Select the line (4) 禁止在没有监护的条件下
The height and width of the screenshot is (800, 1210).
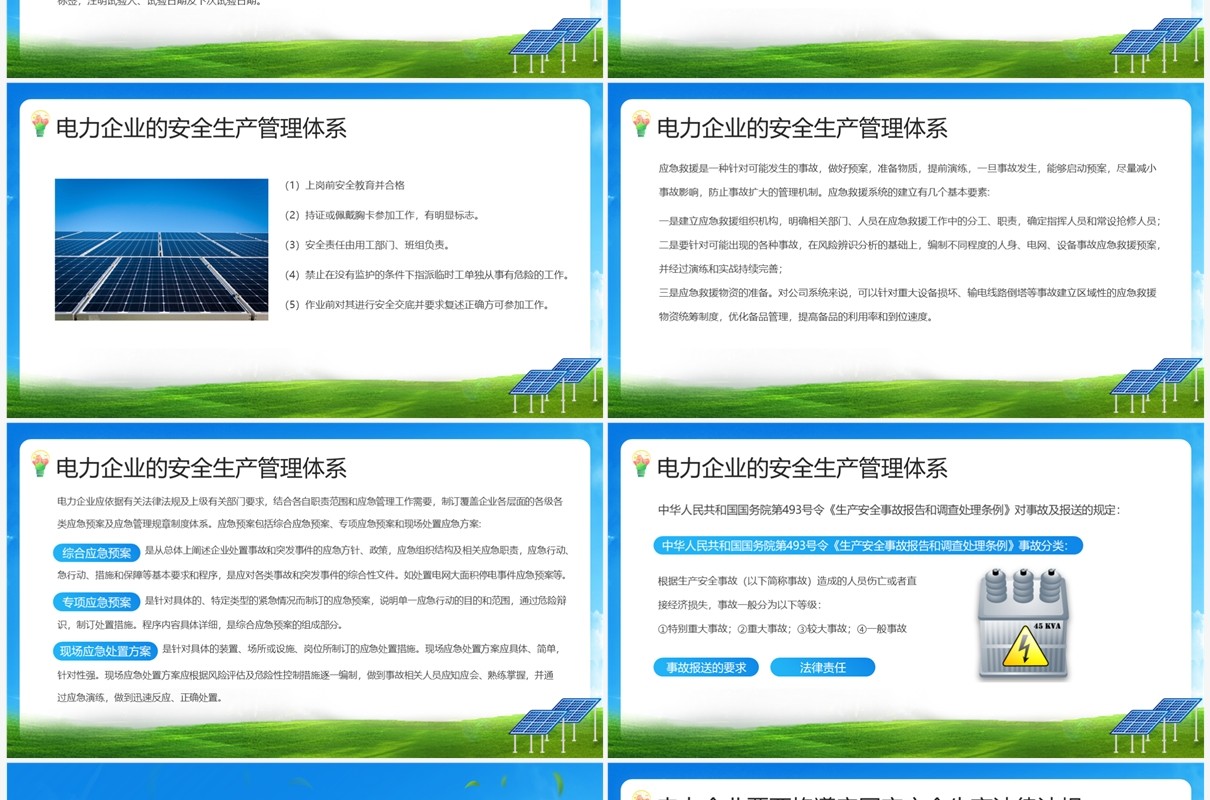(x=426, y=275)
